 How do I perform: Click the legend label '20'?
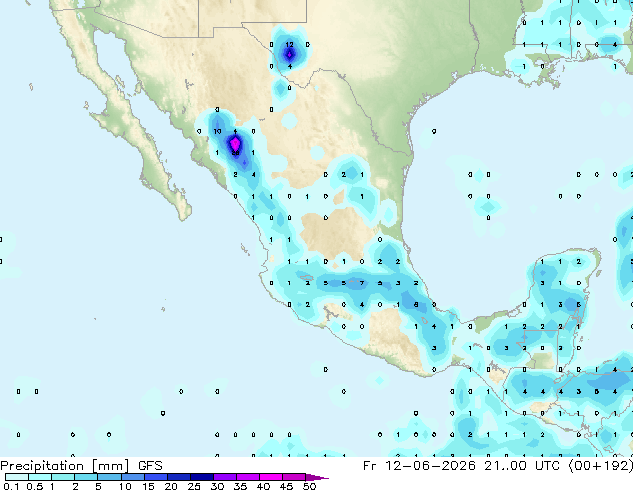[171, 486]
